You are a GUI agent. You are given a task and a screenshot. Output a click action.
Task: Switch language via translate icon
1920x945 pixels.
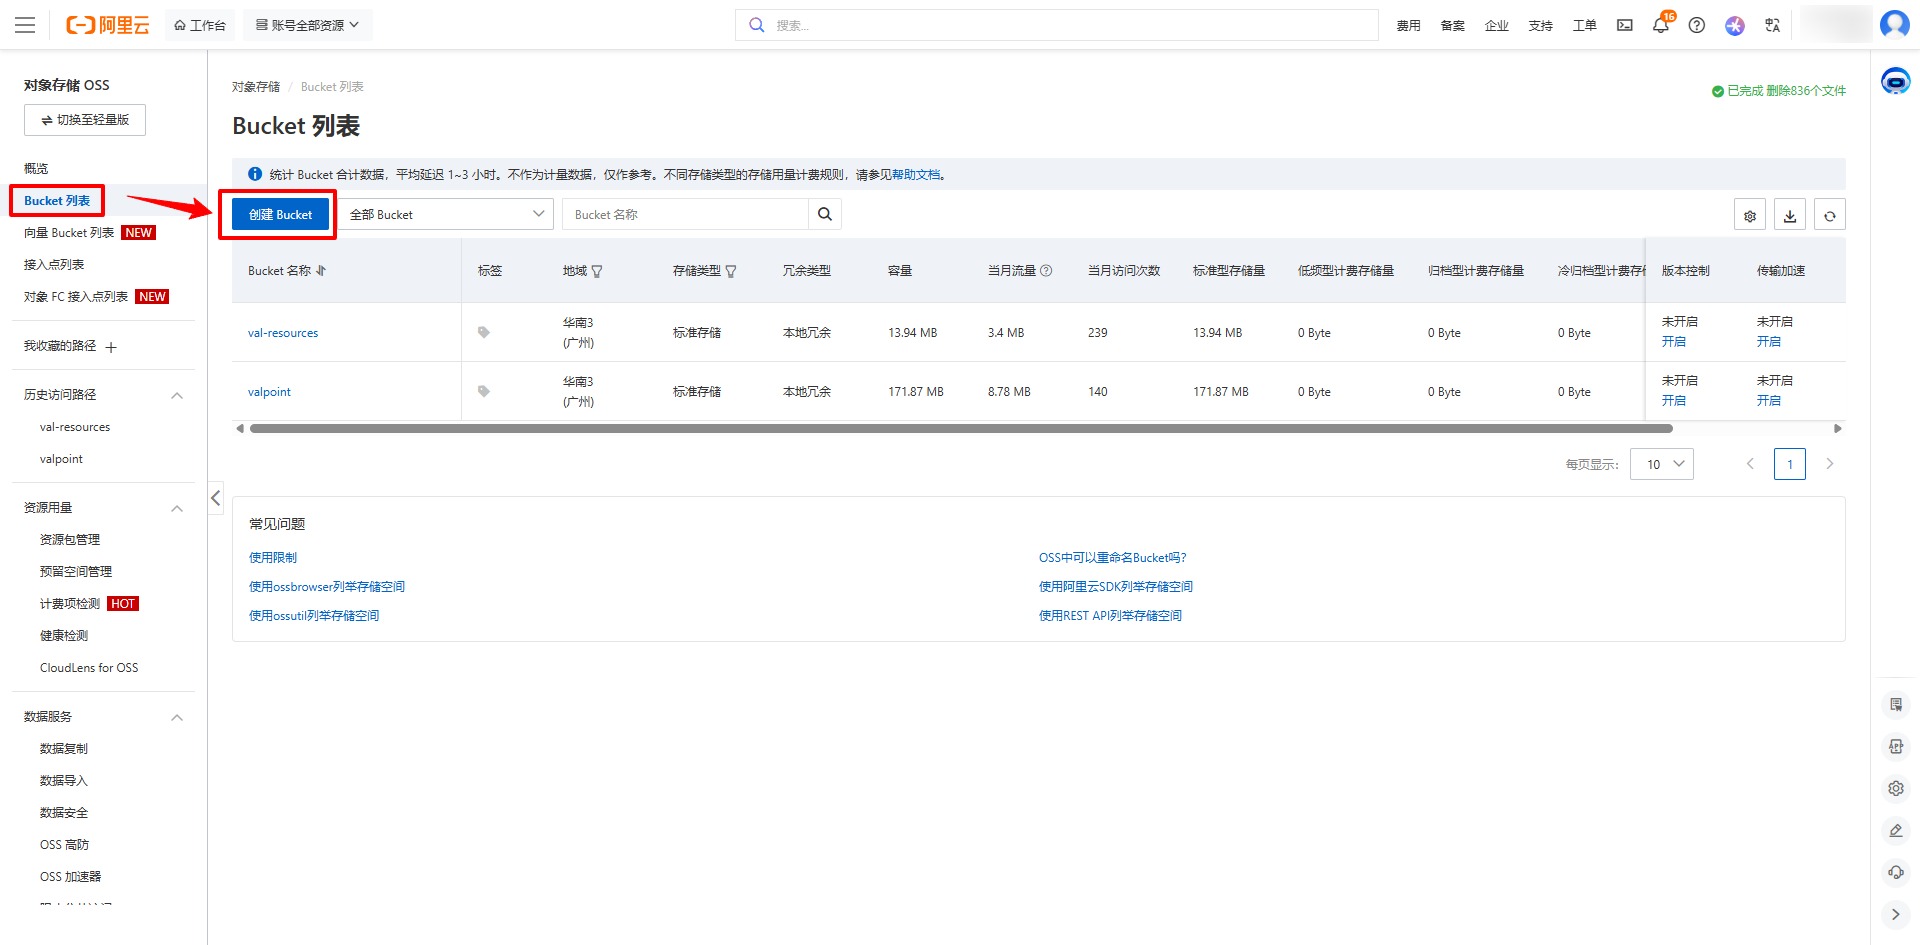pos(1773,25)
